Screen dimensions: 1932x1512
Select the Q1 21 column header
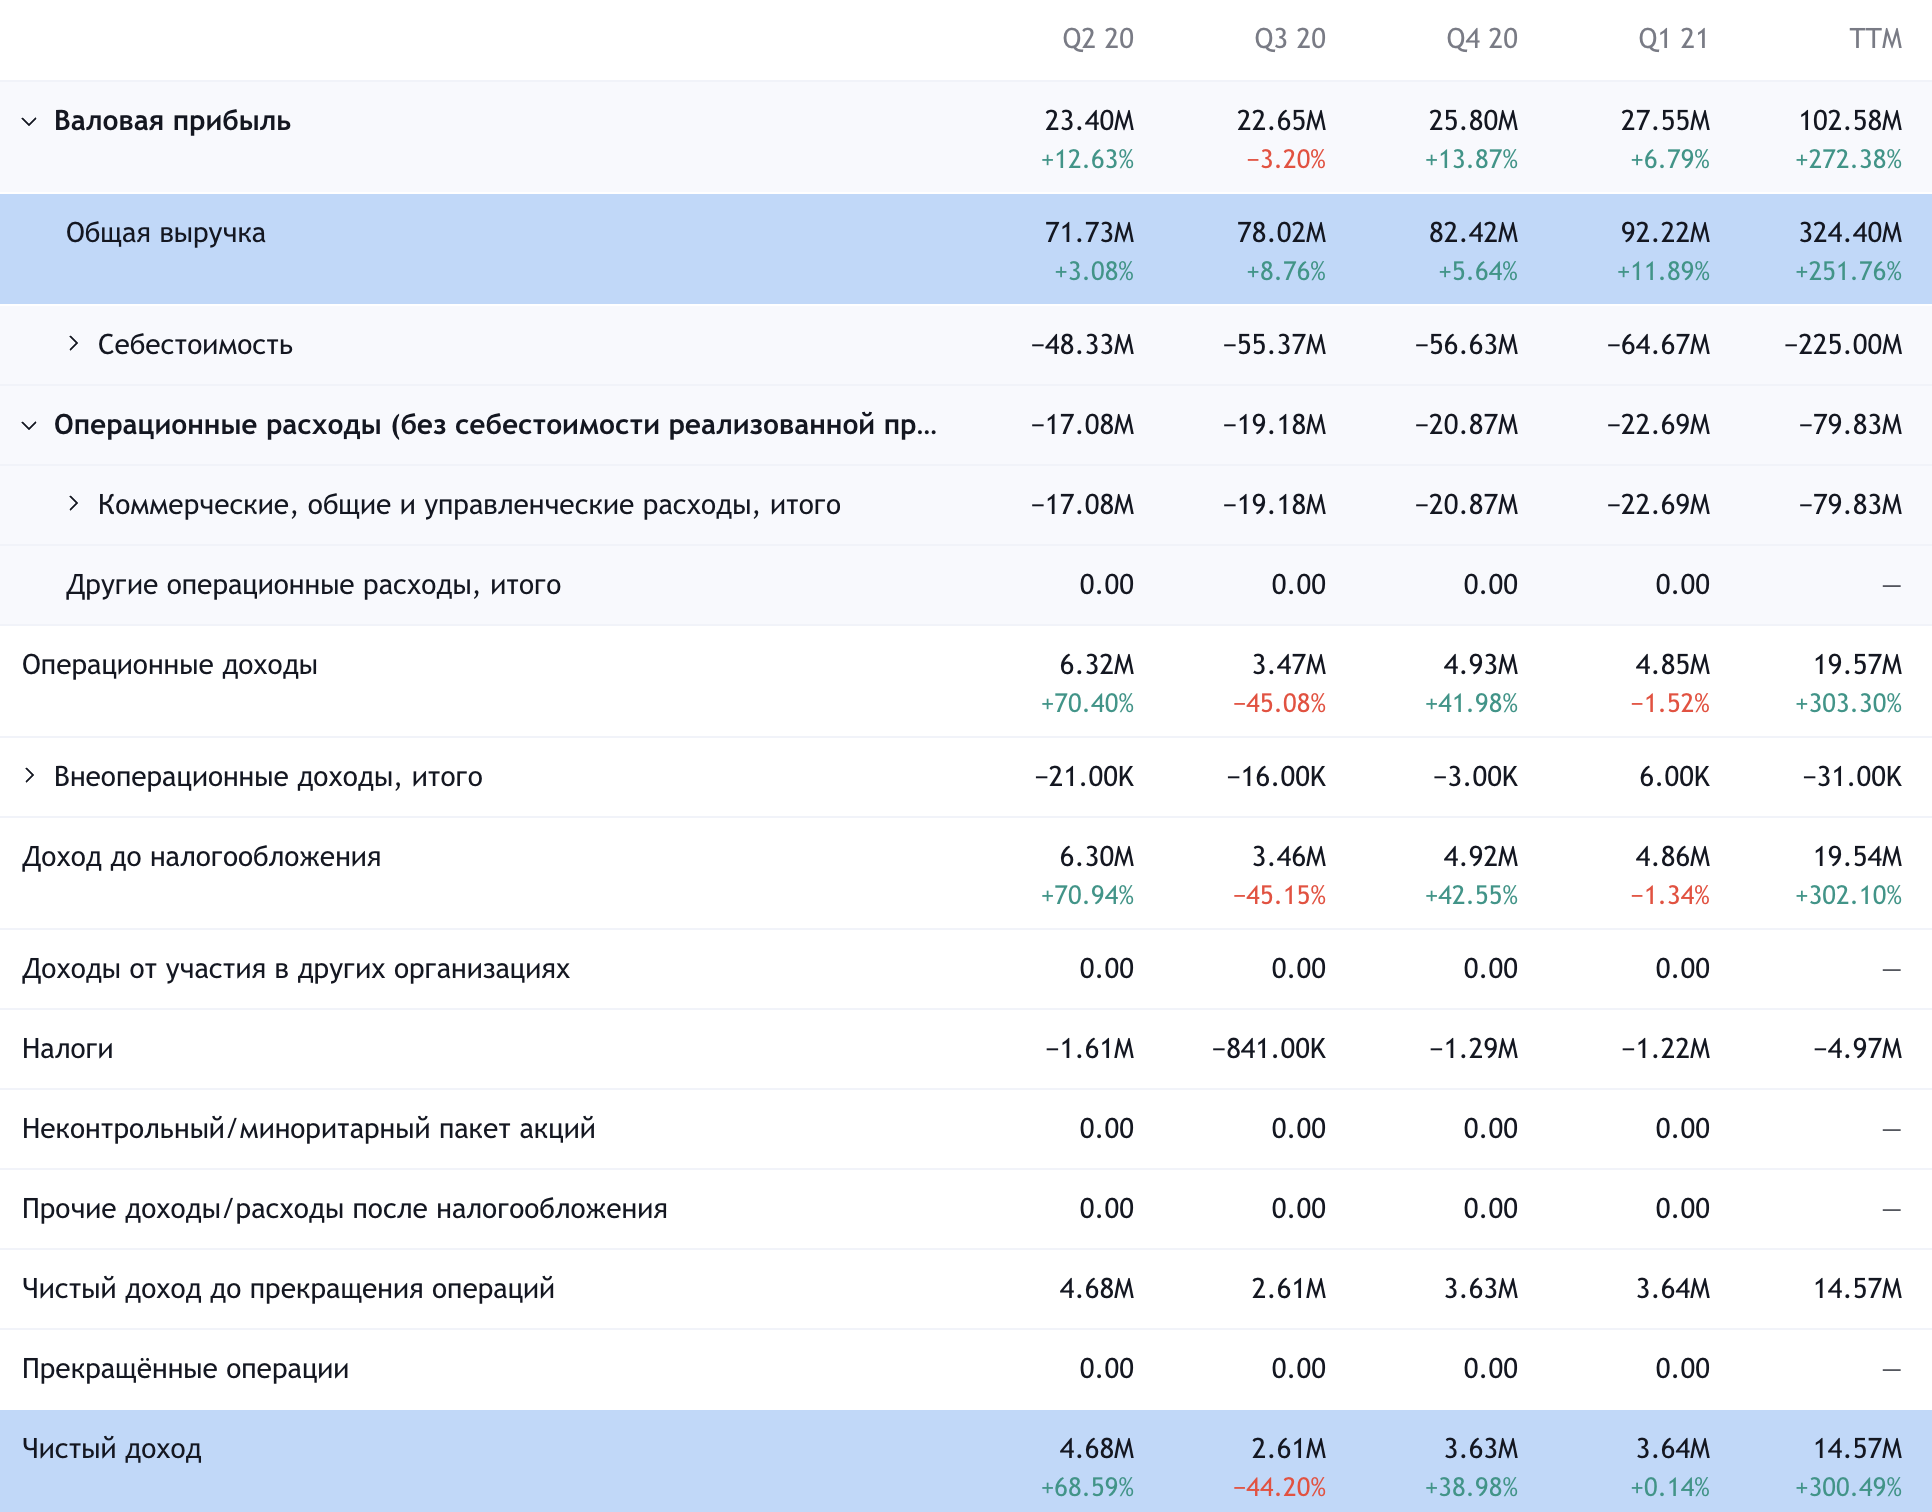[x=1673, y=39]
